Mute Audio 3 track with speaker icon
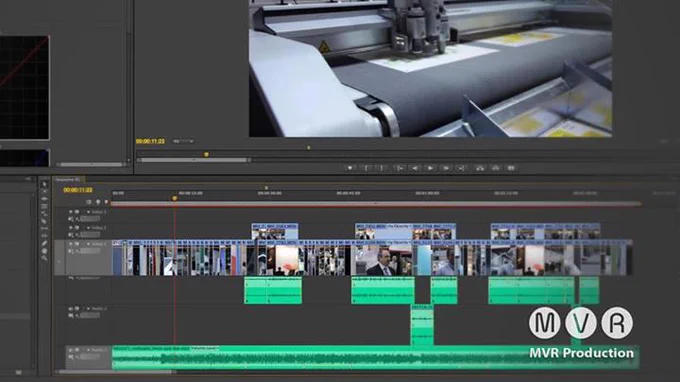The image size is (680, 382). (x=71, y=350)
